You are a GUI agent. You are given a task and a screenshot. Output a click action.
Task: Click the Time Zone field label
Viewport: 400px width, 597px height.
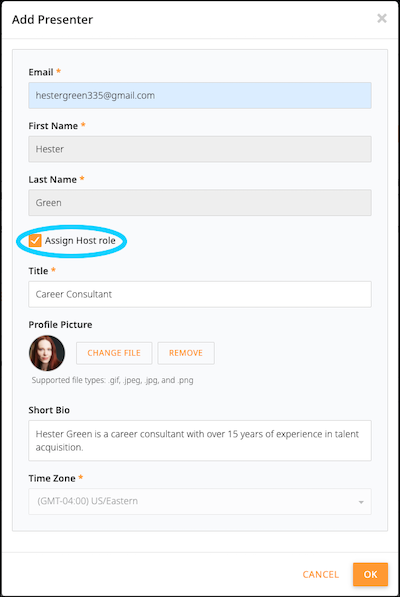(x=52, y=478)
